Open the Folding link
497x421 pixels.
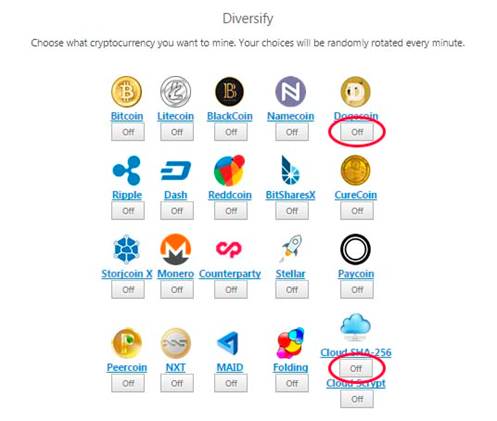pos(291,367)
